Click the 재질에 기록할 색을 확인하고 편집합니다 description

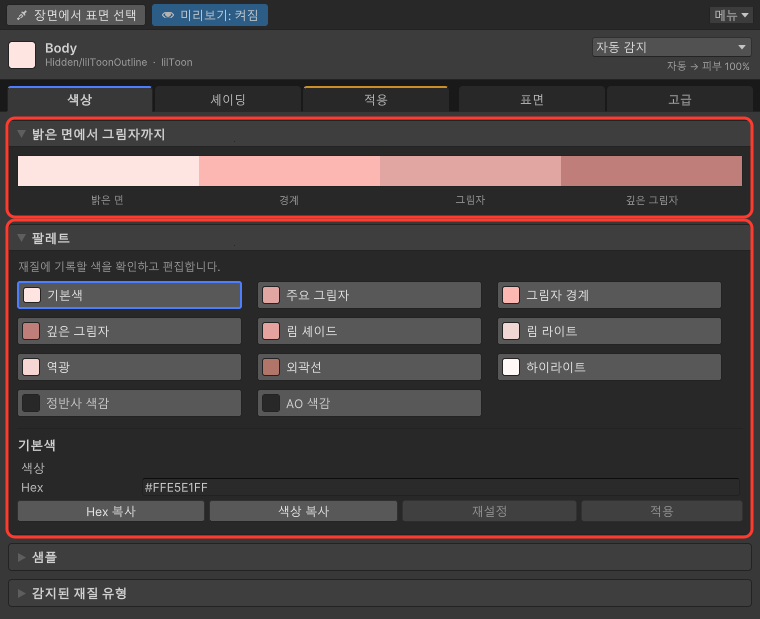click(x=119, y=266)
